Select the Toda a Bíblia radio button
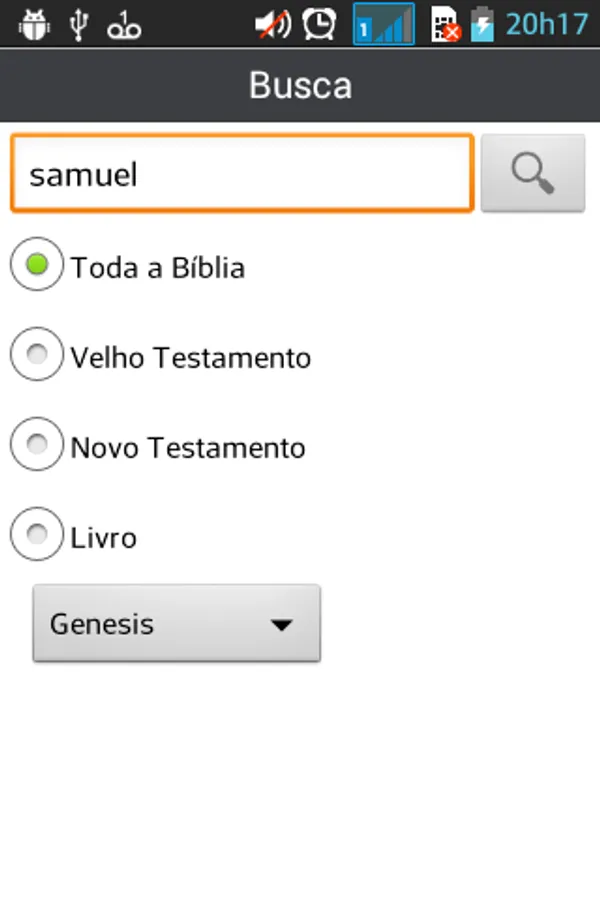This screenshot has height=900, width=600. (x=37, y=266)
